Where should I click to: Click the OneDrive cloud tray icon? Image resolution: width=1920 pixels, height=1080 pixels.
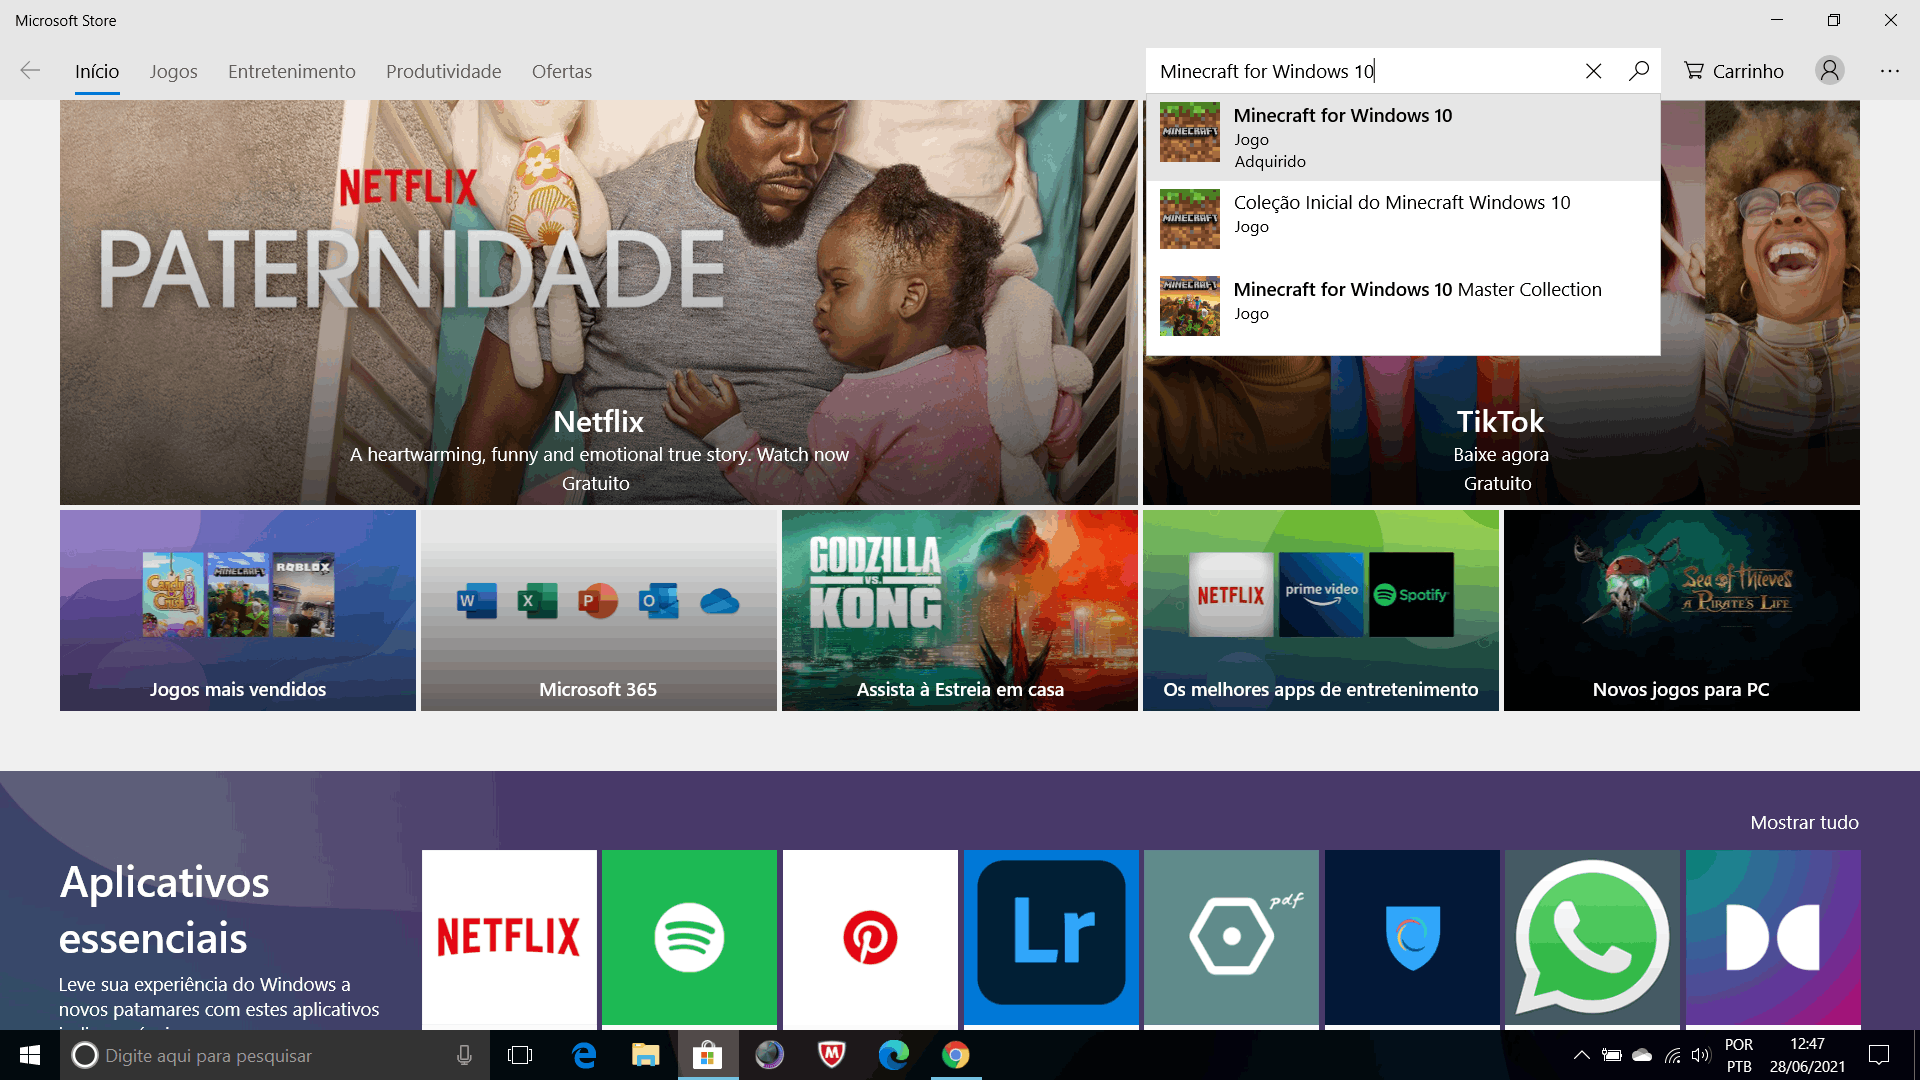1642,1055
